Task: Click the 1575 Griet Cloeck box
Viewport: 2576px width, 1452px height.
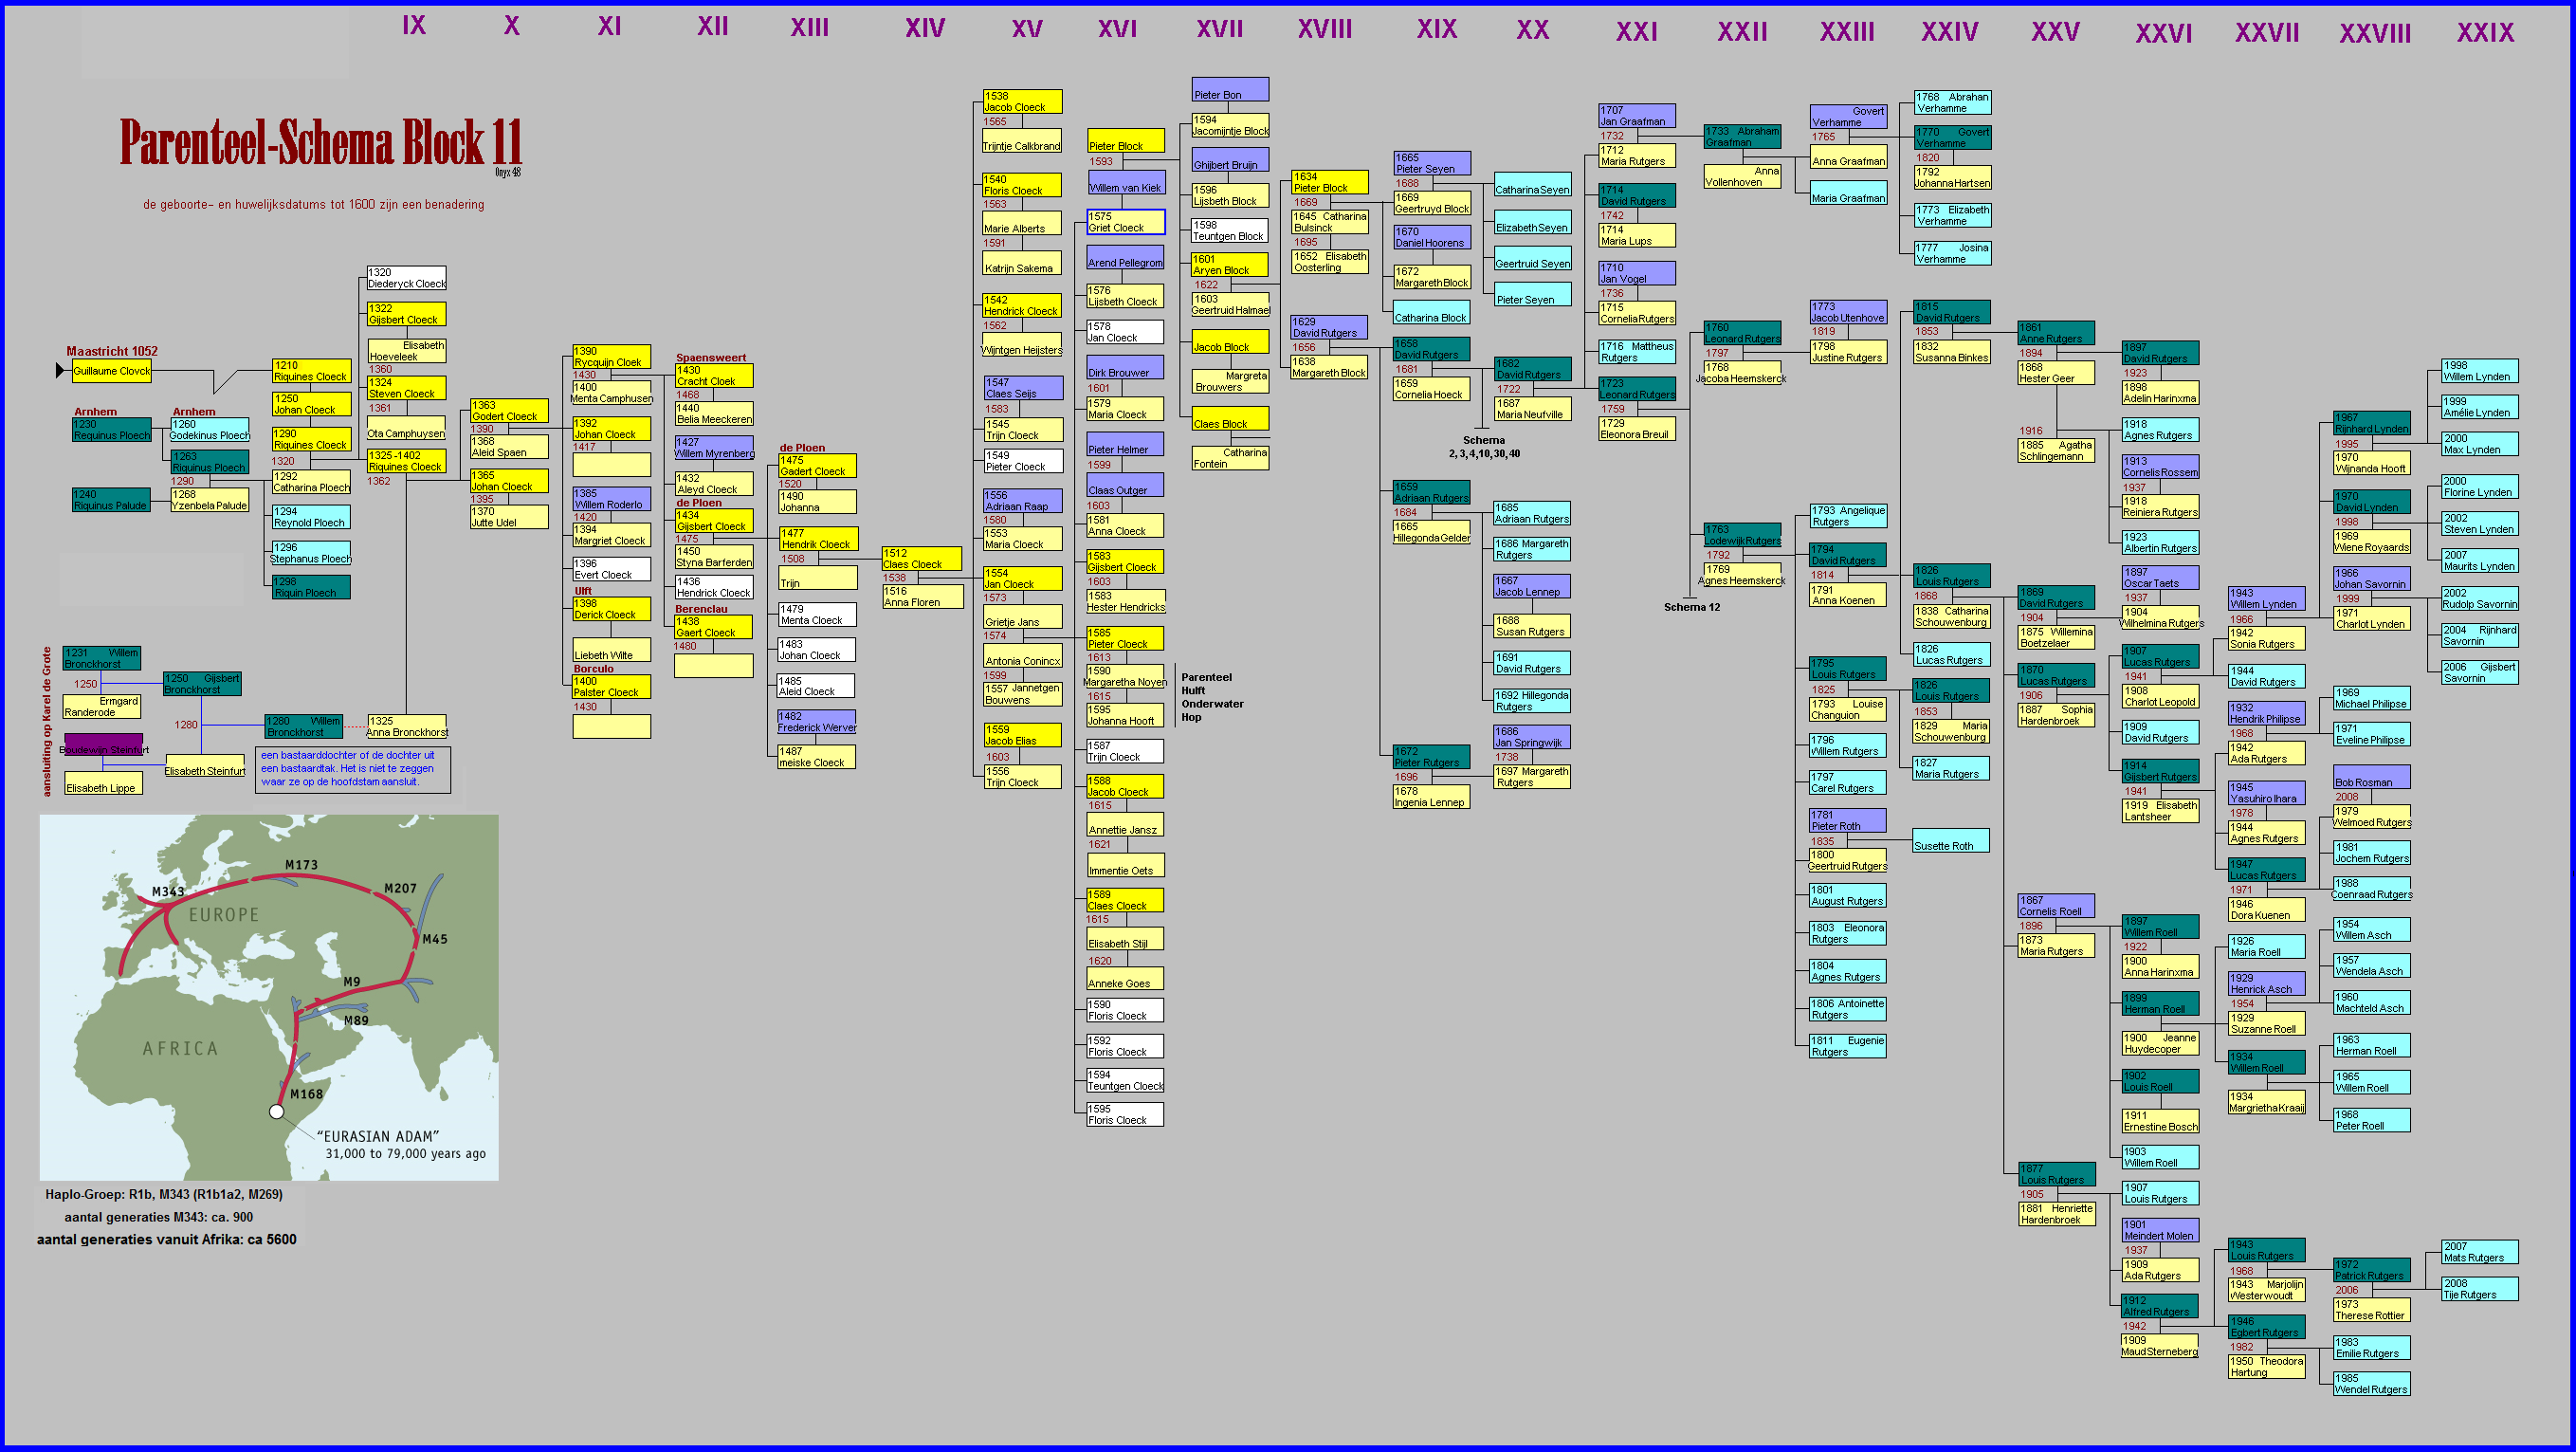Action: pyautogui.click(x=1125, y=222)
